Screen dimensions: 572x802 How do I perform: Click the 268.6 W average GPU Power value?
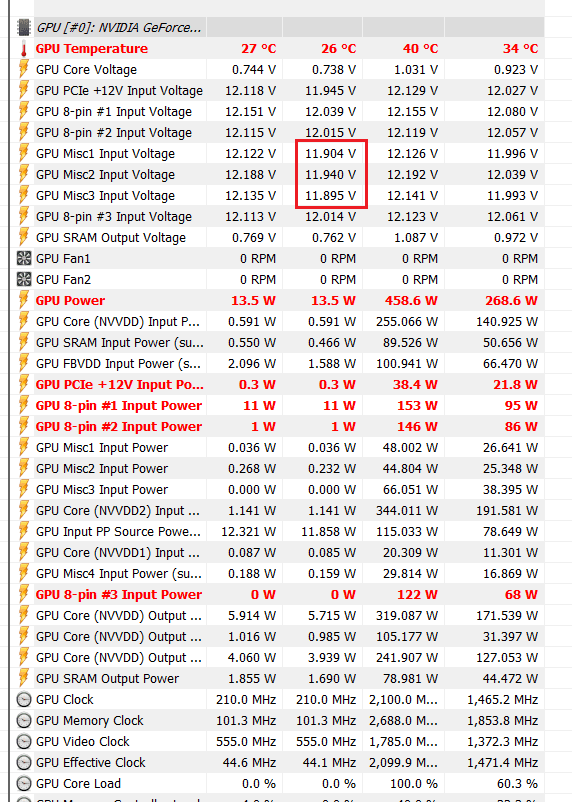(512, 300)
